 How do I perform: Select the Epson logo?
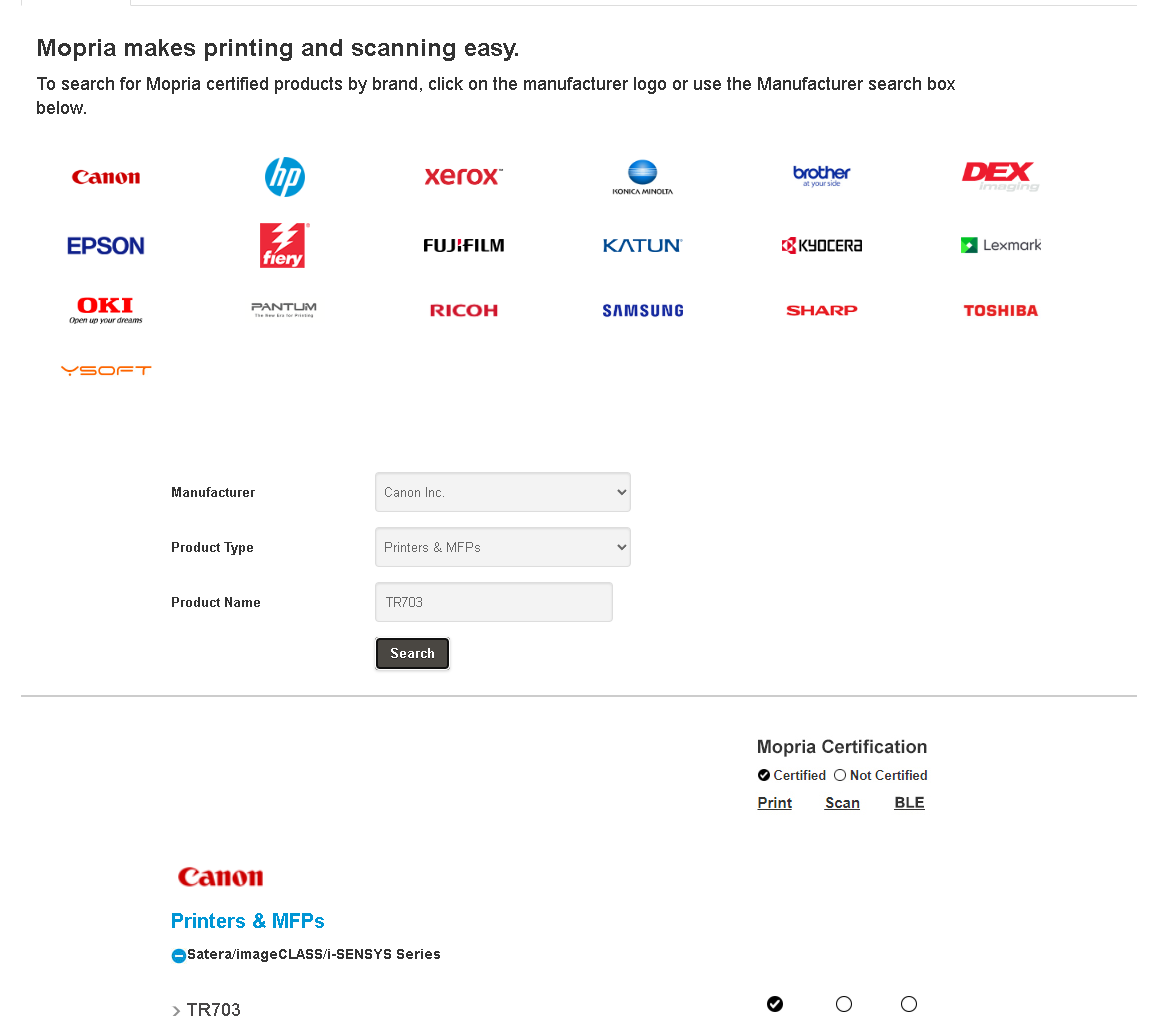pyautogui.click(x=106, y=246)
